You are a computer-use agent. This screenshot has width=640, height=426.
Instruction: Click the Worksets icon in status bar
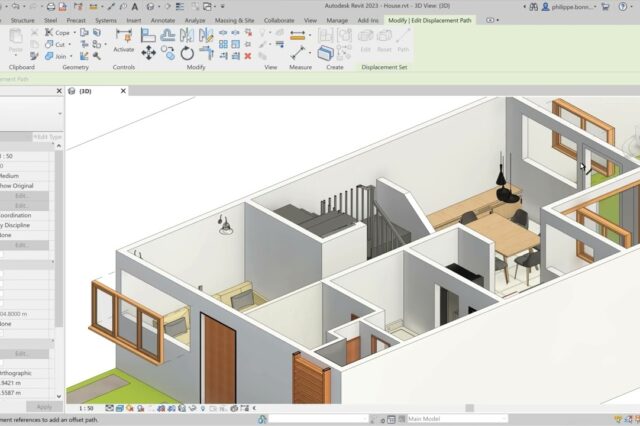point(262,419)
